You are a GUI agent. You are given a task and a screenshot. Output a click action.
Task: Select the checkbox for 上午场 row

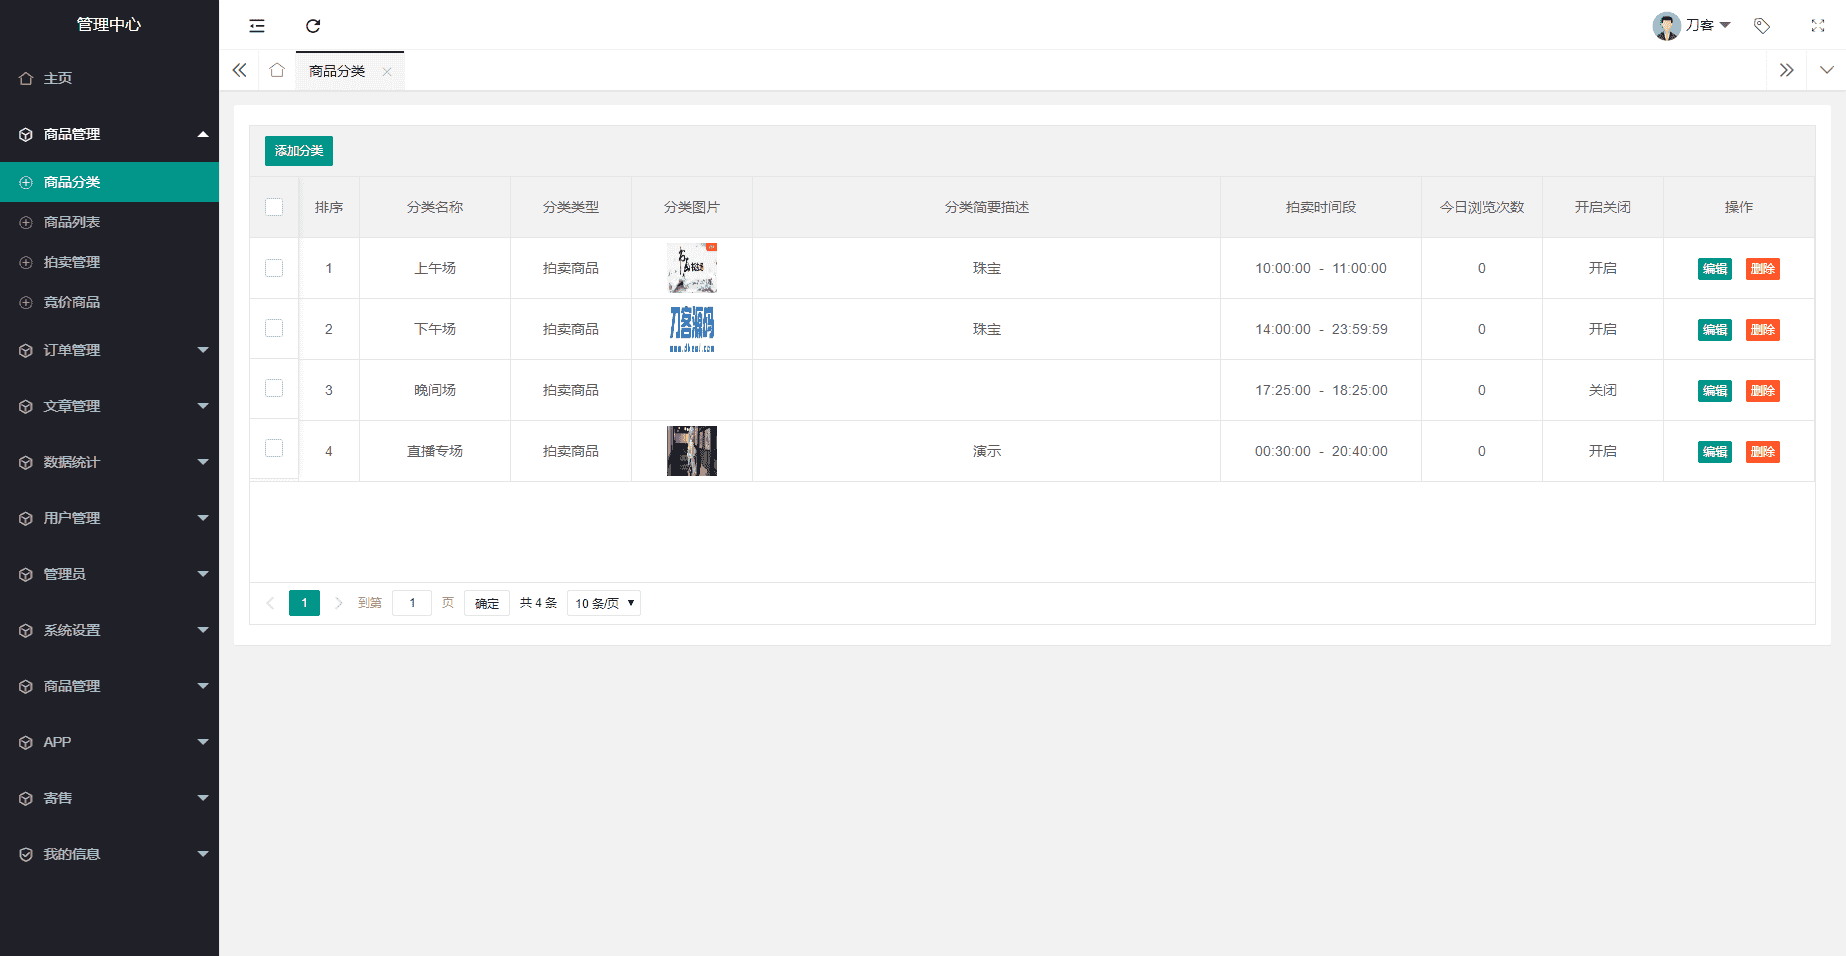274,268
